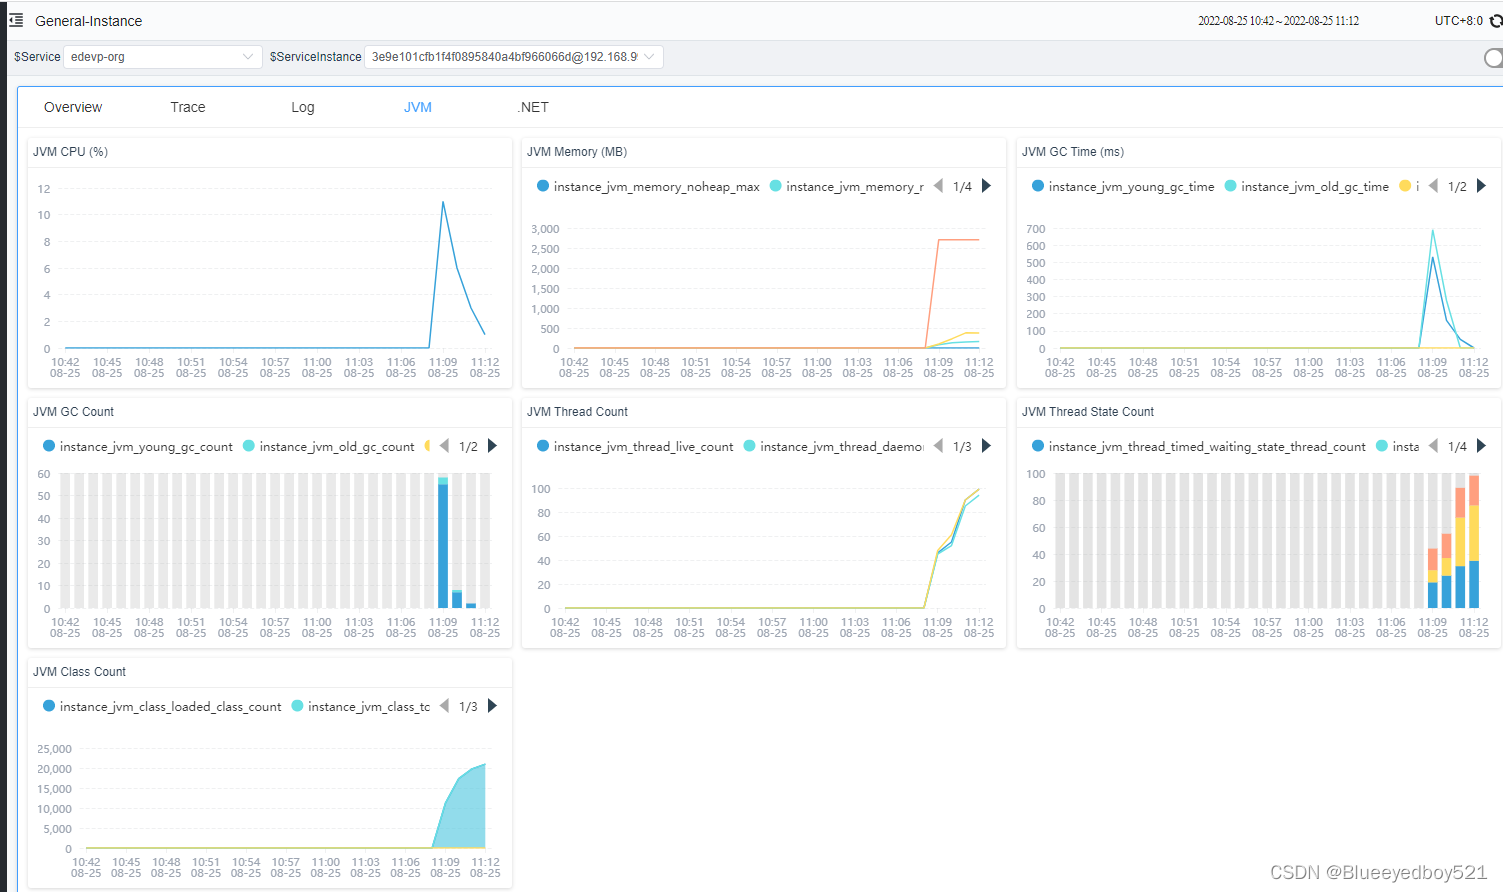1503x892 pixels.
Task: Click the JVM Memory (MB) panel title
Action: (x=577, y=152)
